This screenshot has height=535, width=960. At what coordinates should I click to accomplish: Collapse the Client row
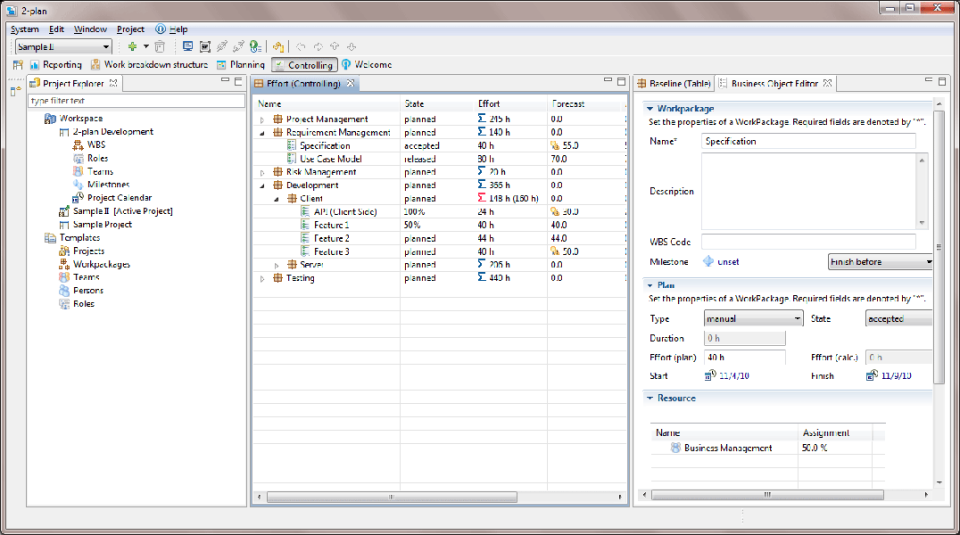click(x=276, y=199)
